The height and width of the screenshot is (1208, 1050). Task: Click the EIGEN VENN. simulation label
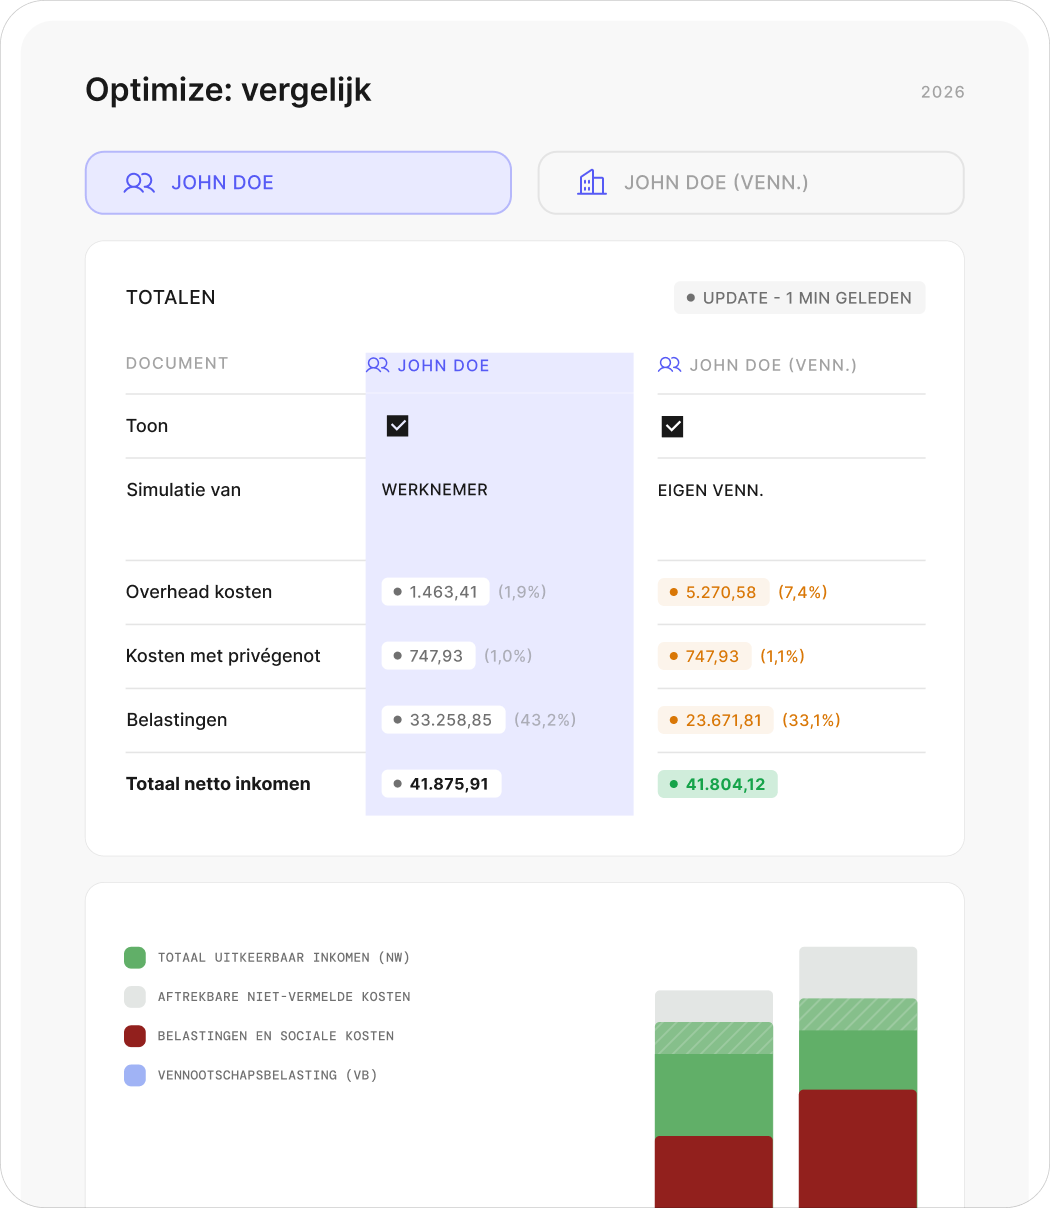click(711, 491)
